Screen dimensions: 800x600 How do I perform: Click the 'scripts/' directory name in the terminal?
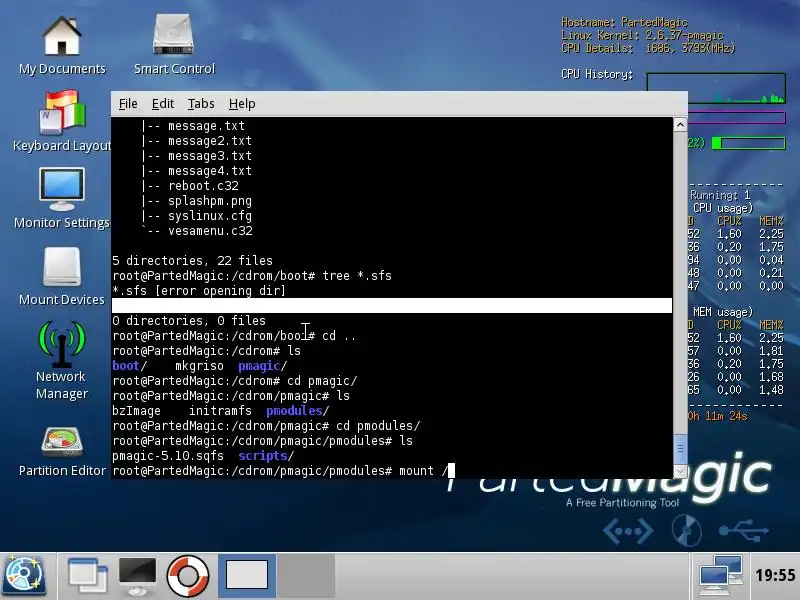[x=266, y=456]
